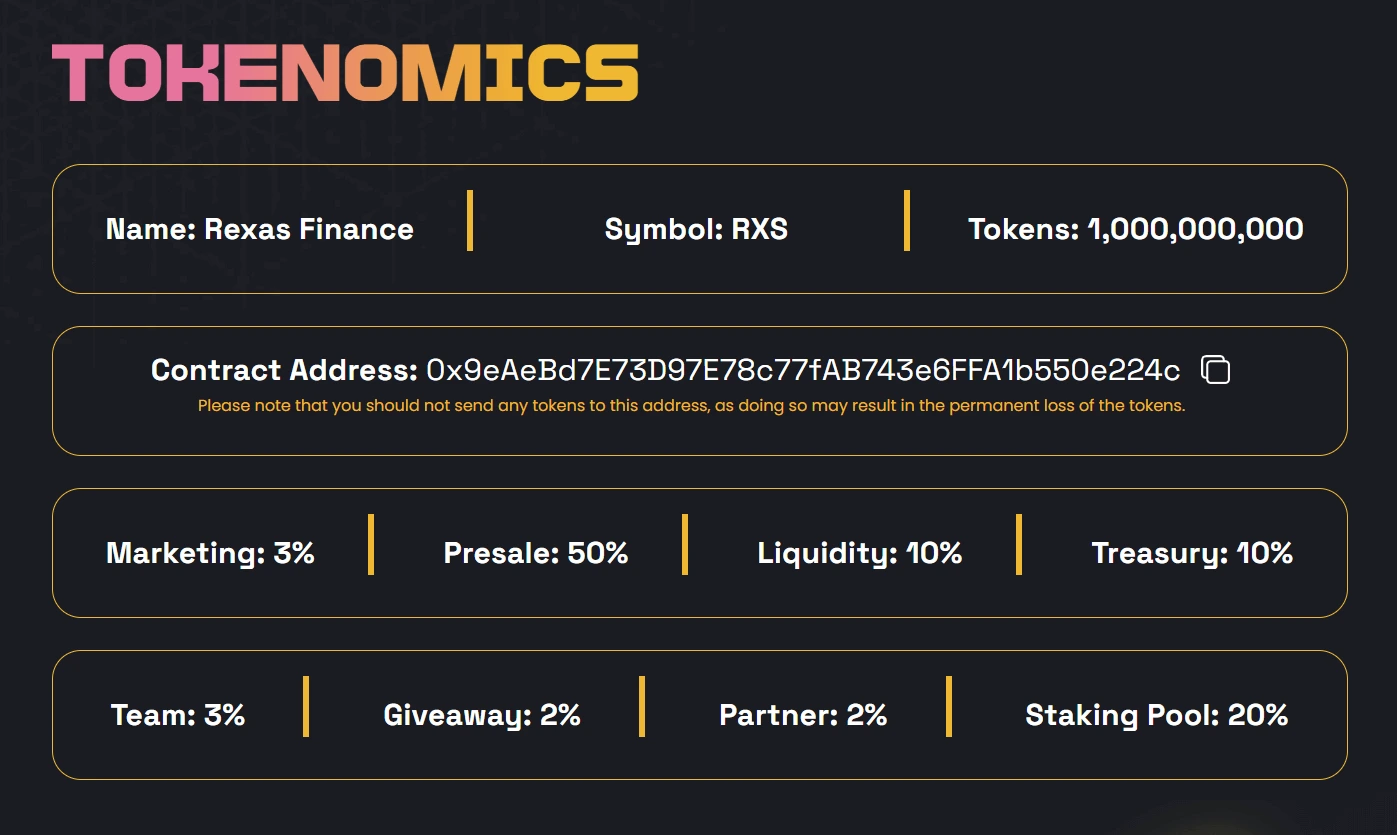Click the TOKENOMICS heading
Image resolution: width=1397 pixels, height=835 pixels.
[345, 71]
